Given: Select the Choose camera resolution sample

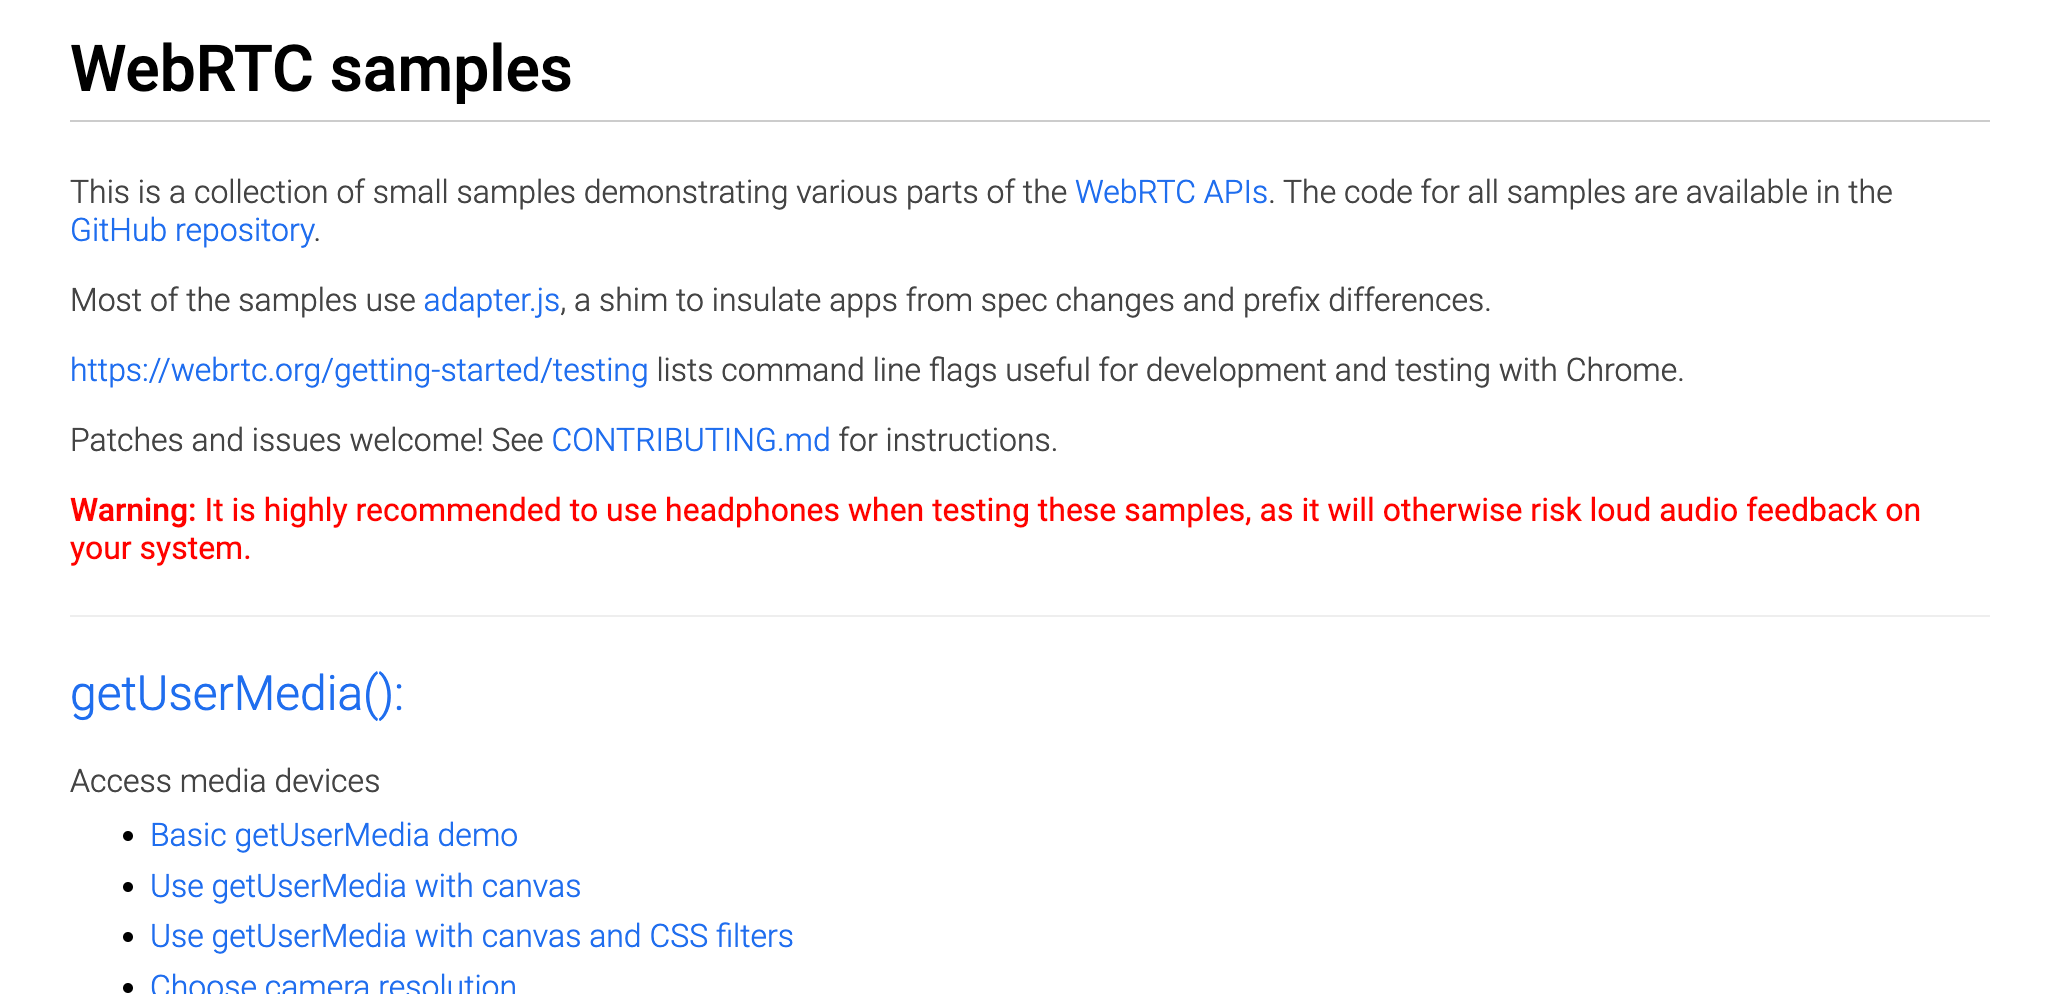Looking at the screenshot, I should click(x=333, y=982).
